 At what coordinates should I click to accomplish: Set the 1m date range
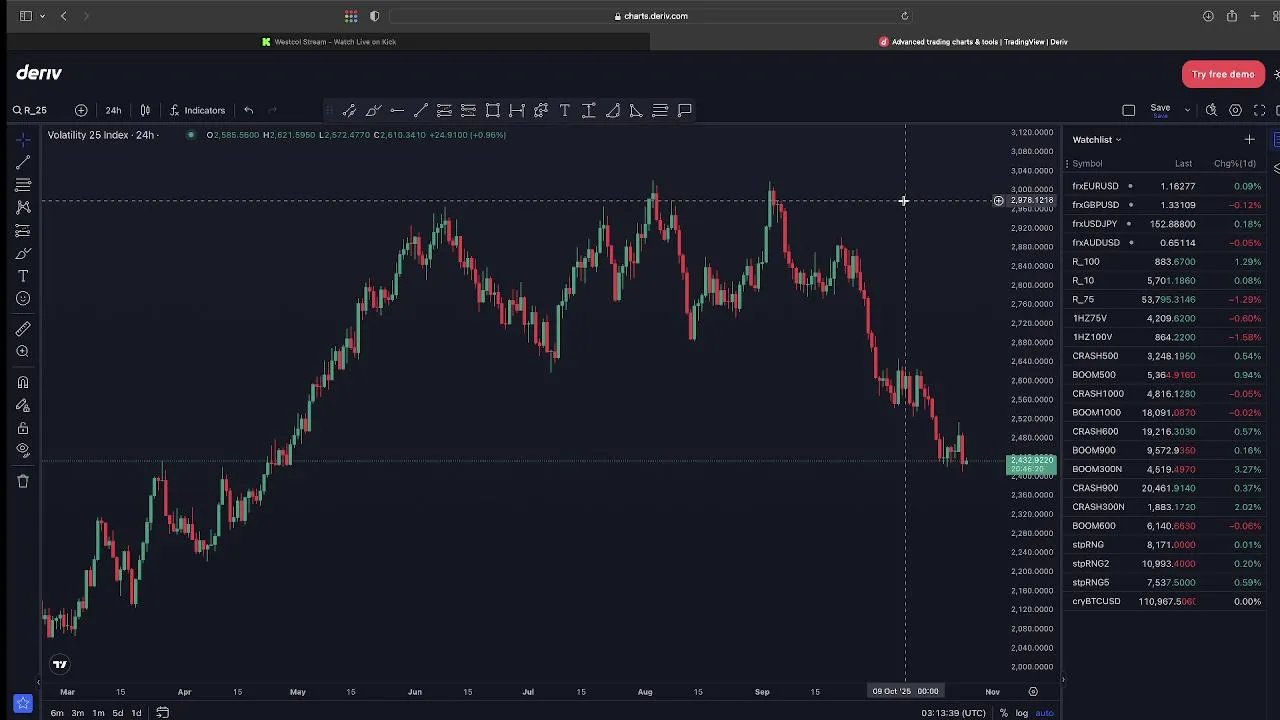[98, 713]
